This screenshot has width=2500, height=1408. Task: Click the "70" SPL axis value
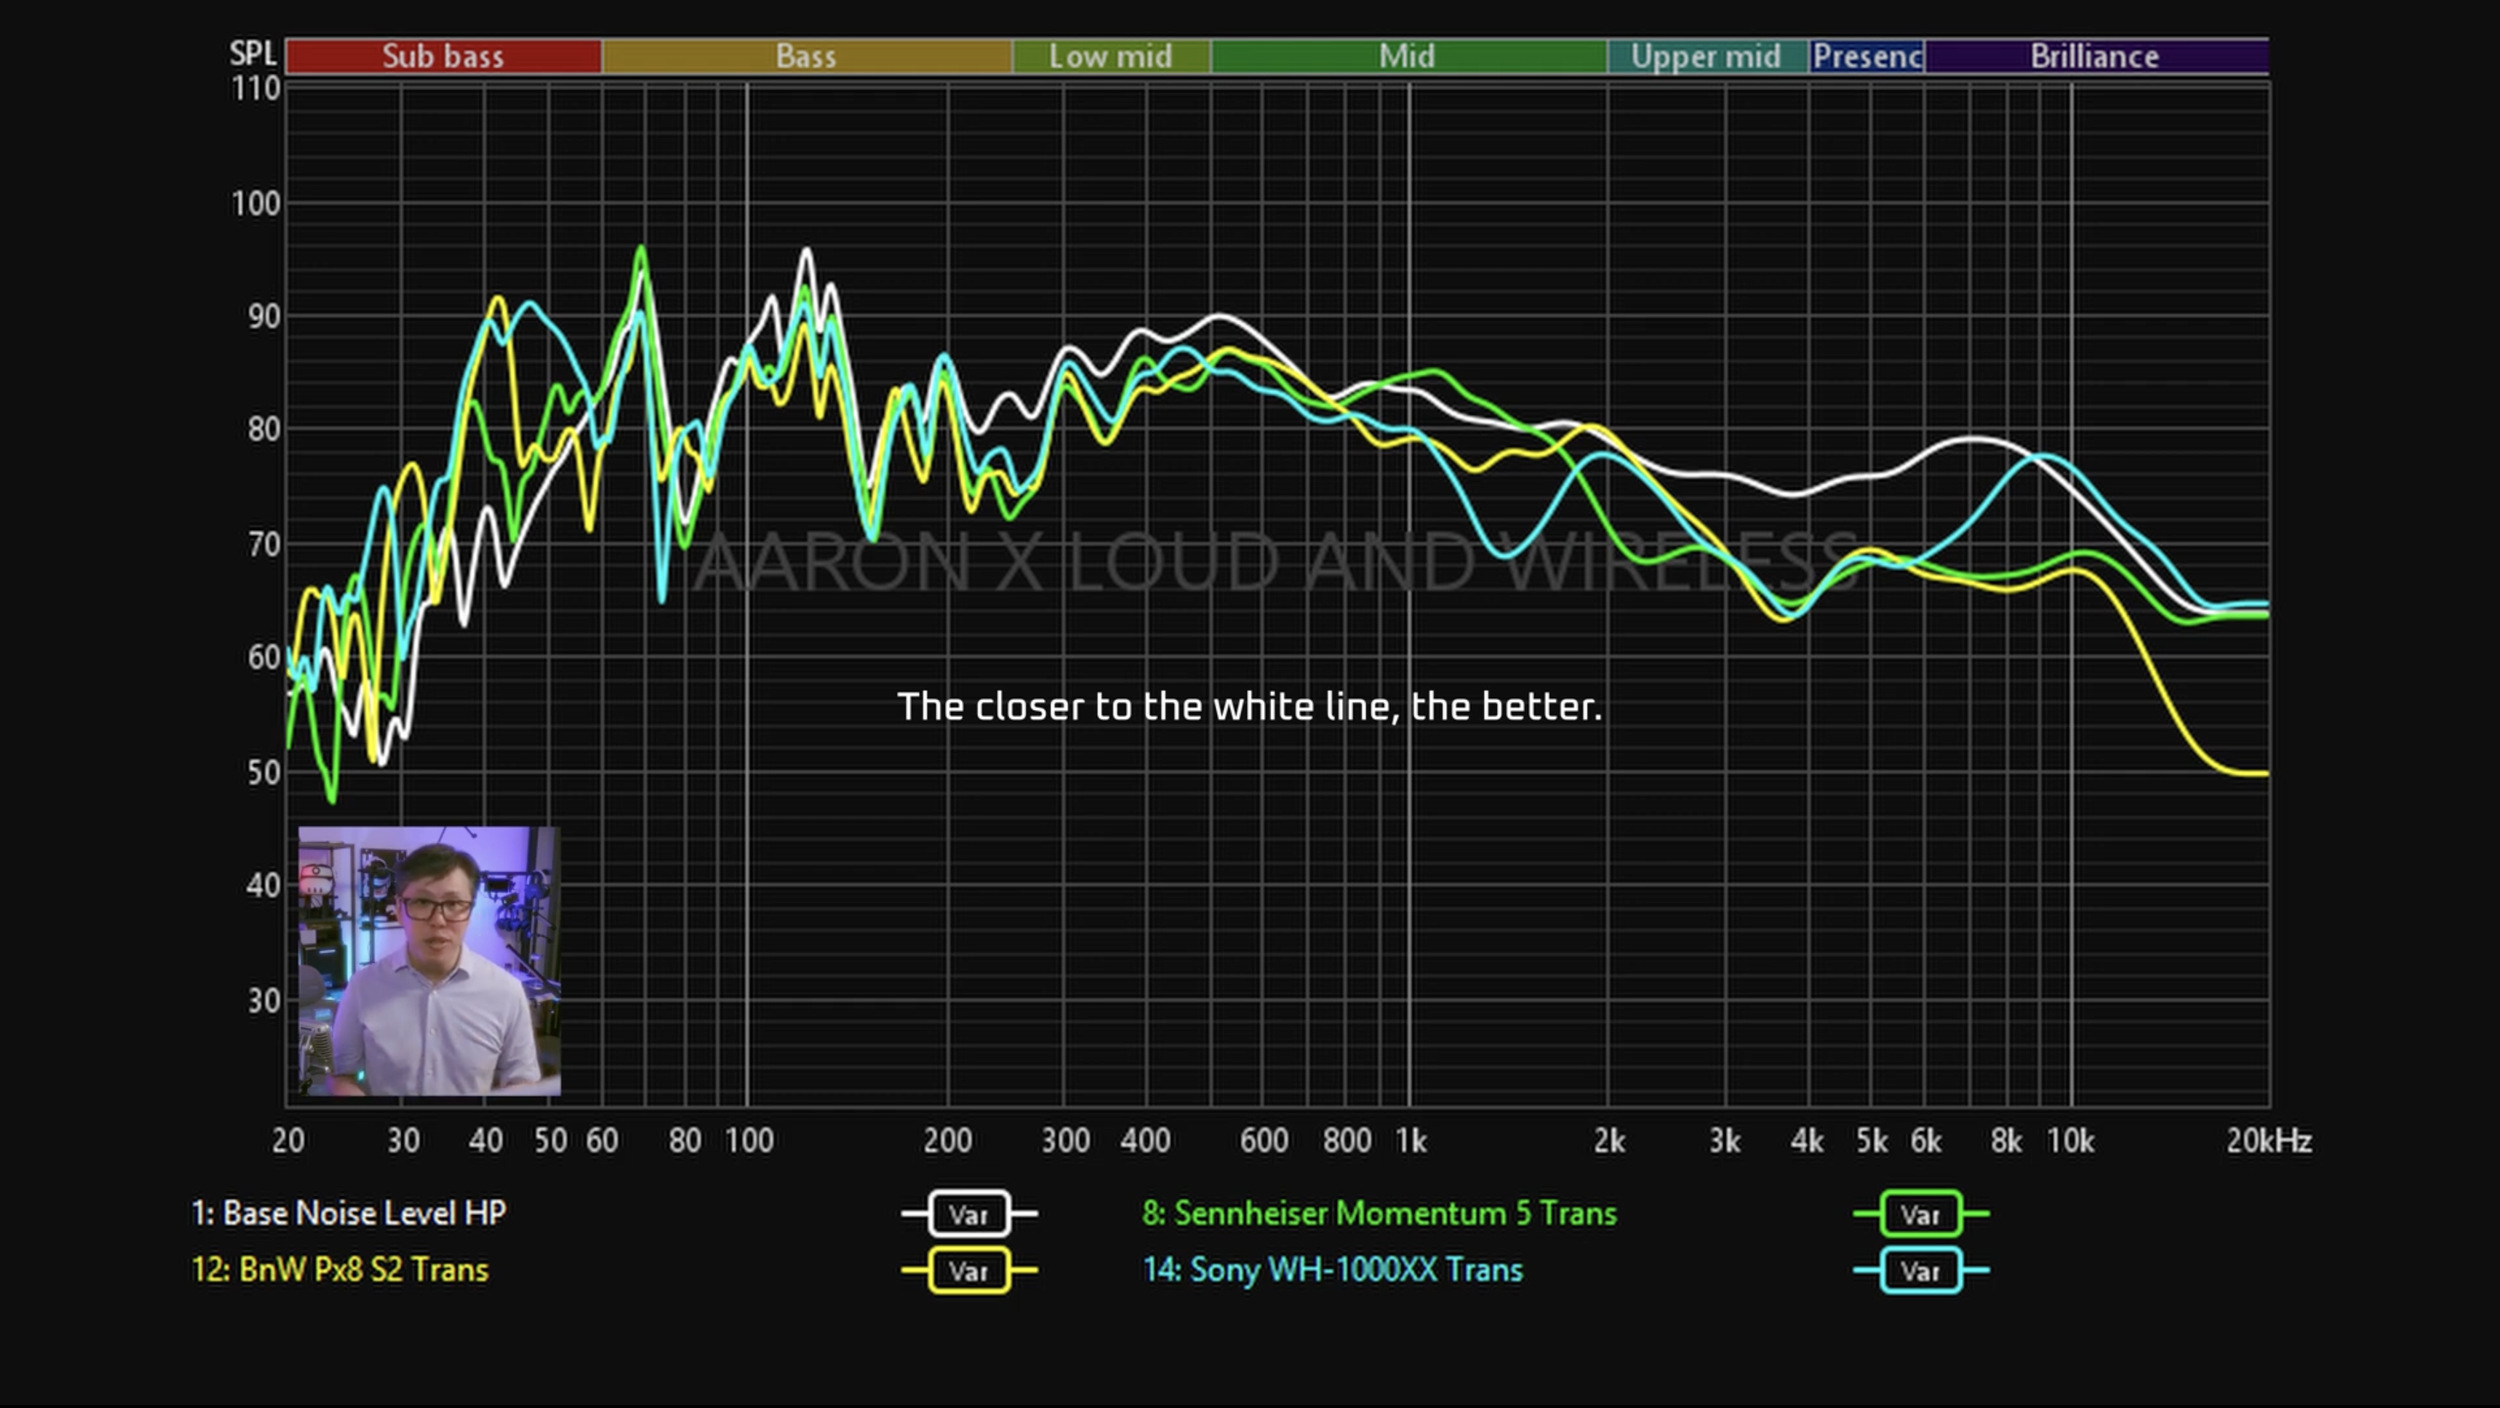264,545
